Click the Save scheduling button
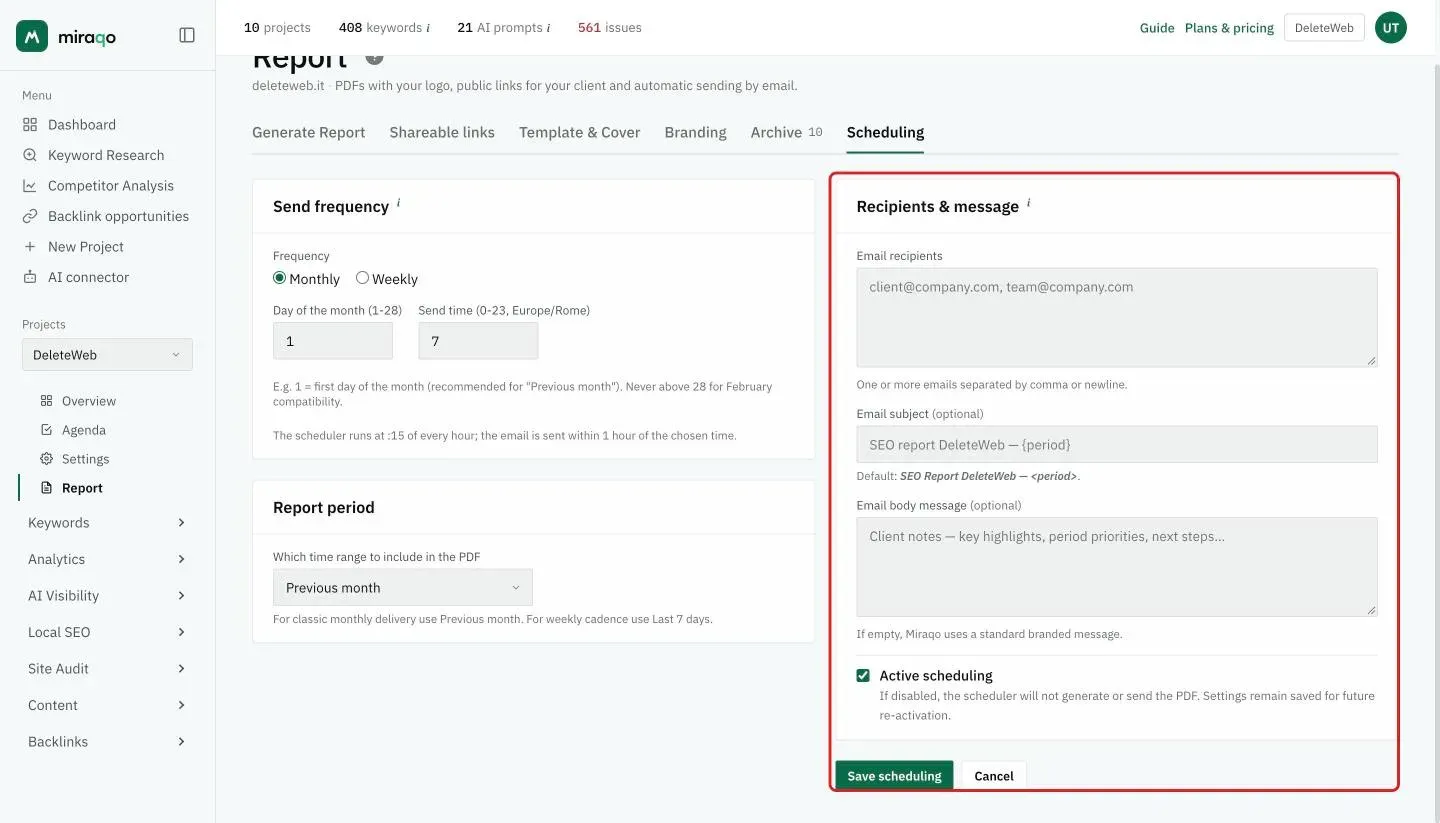The height and width of the screenshot is (823, 1440). pyautogui.click(x=894, y=776)
